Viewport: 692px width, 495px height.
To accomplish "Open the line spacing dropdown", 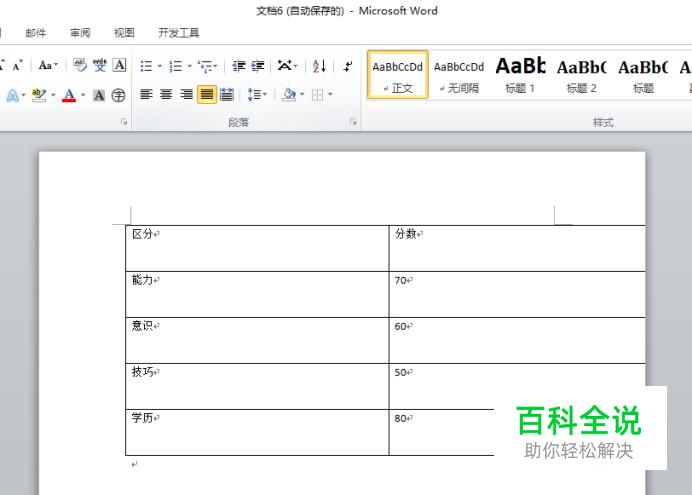I will (256, 95).
